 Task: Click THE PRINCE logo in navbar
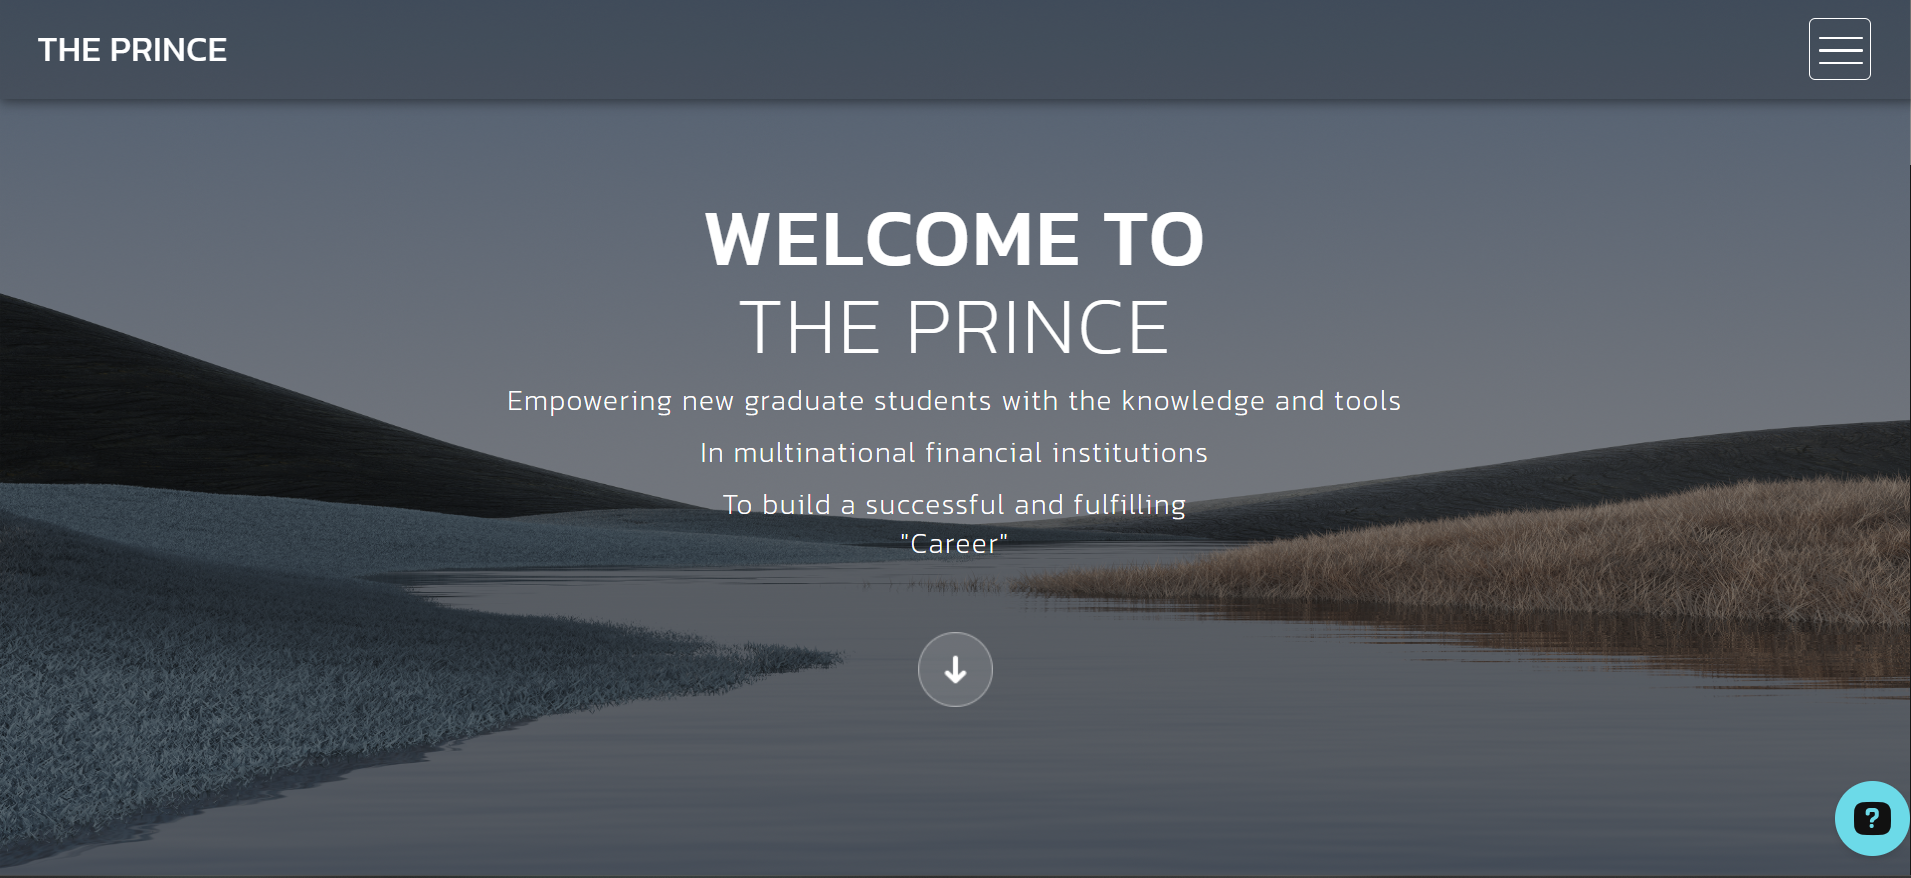pyautogui.click(x=132, y=50)
